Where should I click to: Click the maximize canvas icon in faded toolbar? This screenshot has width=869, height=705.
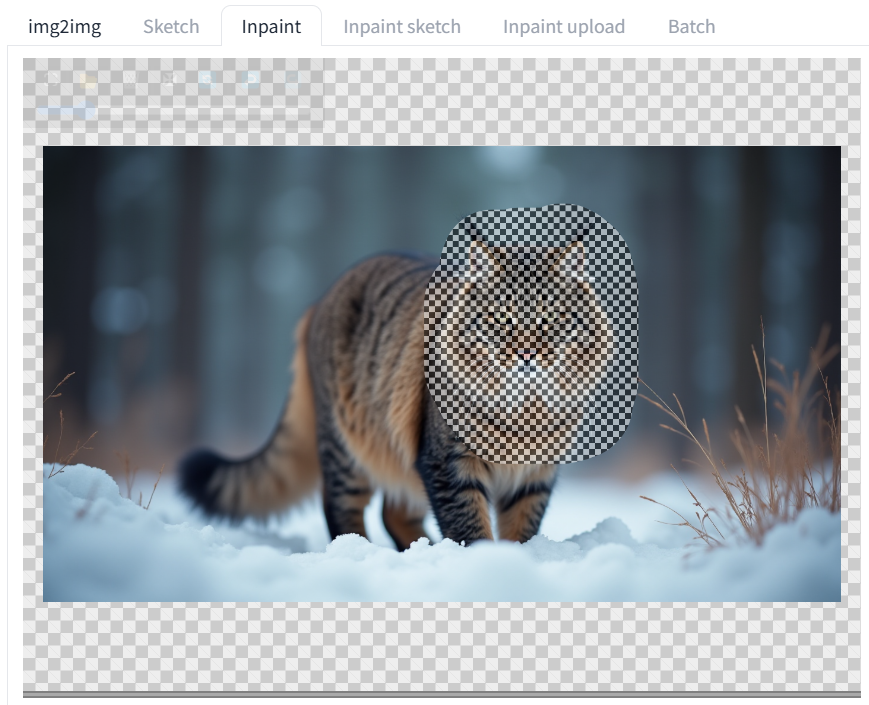point(51,80)
